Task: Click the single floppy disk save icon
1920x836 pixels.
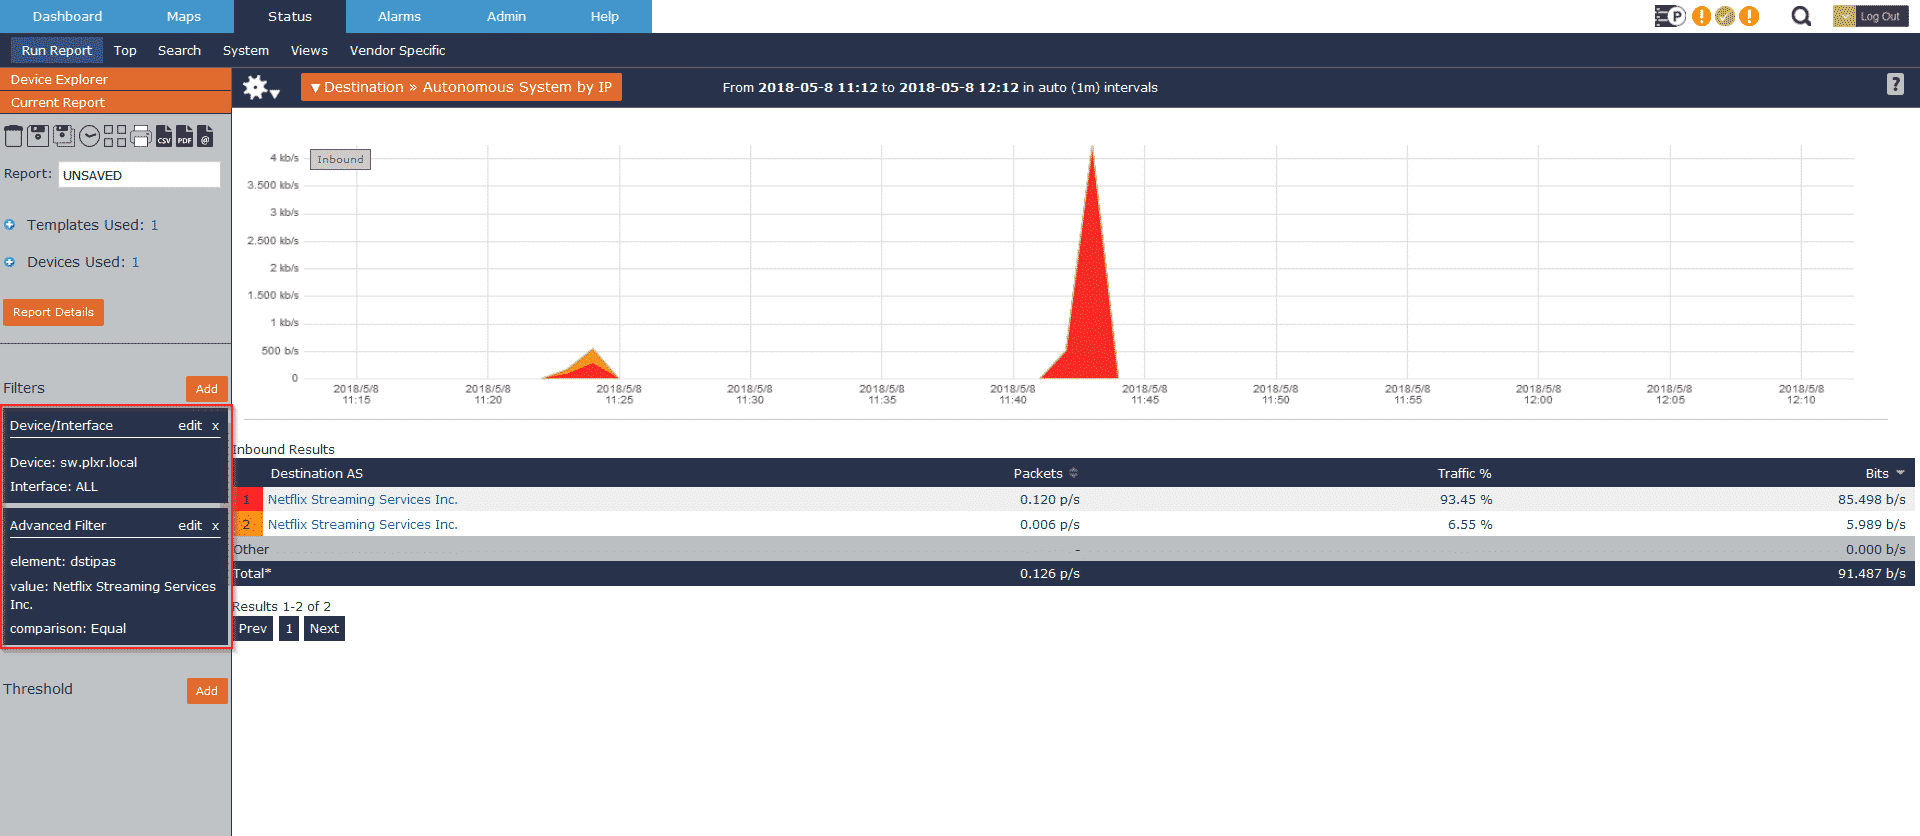Action: click(38, 136)
